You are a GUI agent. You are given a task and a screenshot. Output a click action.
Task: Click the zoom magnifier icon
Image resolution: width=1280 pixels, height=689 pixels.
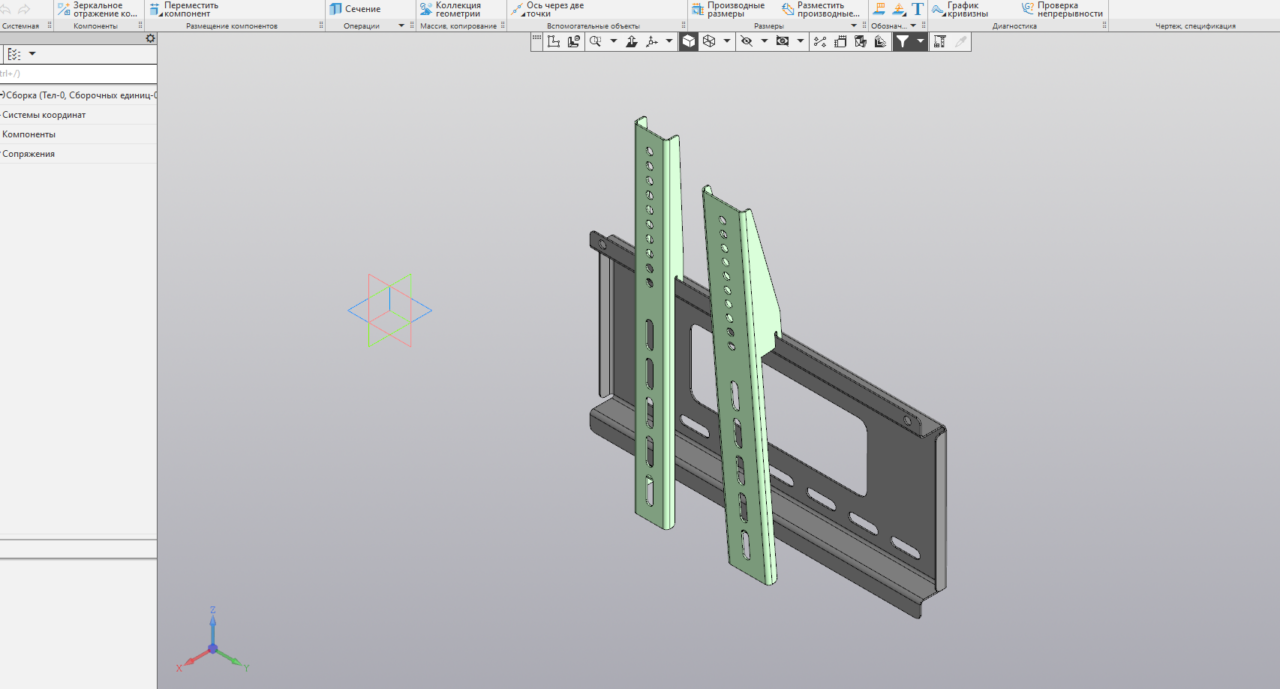click(x=595, y=41)
